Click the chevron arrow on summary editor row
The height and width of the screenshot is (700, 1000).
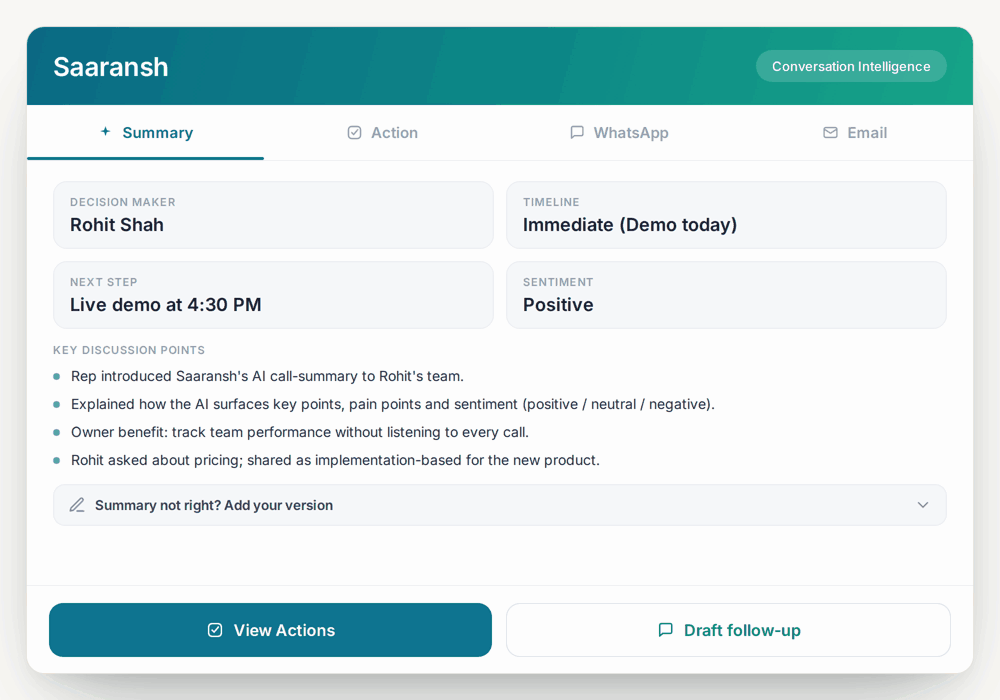tap(922, 505)
